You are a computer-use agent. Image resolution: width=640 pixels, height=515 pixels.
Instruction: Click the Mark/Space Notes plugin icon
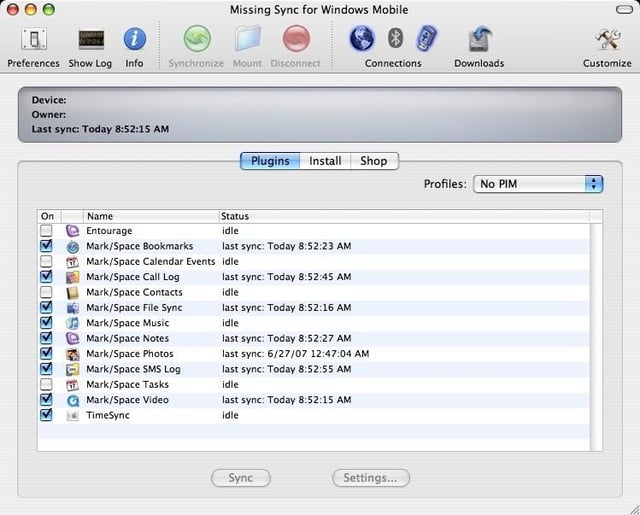72,338
